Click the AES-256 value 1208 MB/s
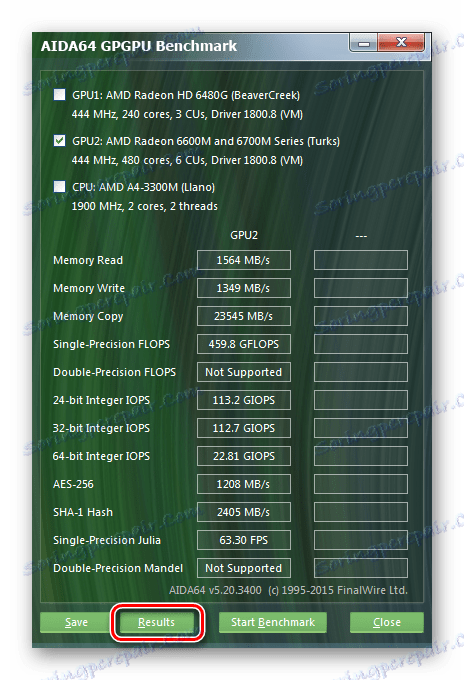This screenshot has width=464, height=680. (x=244, y=484)
